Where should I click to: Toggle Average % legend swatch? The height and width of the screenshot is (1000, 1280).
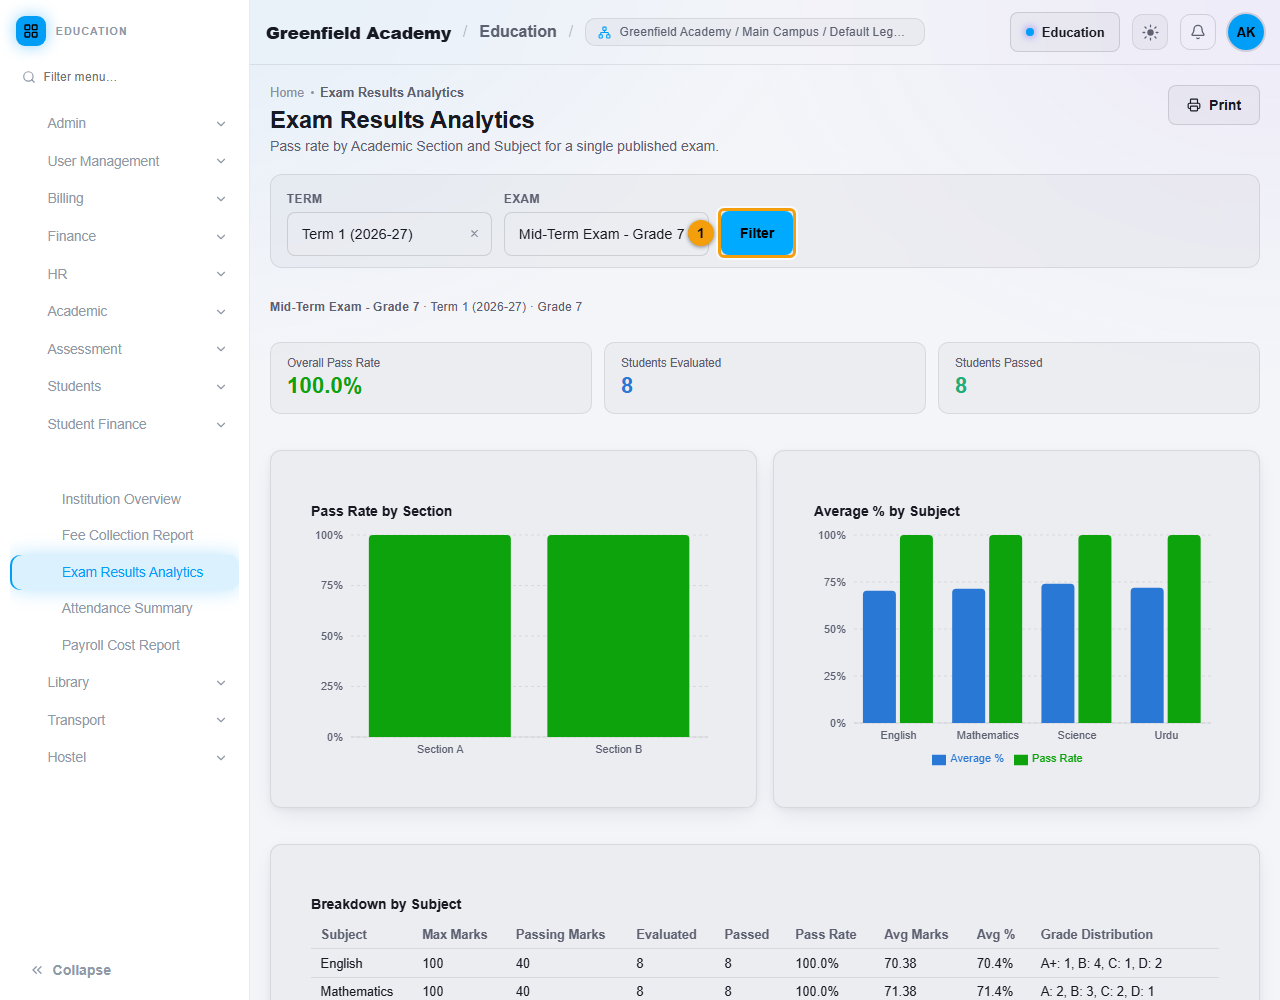pos(939,759)
